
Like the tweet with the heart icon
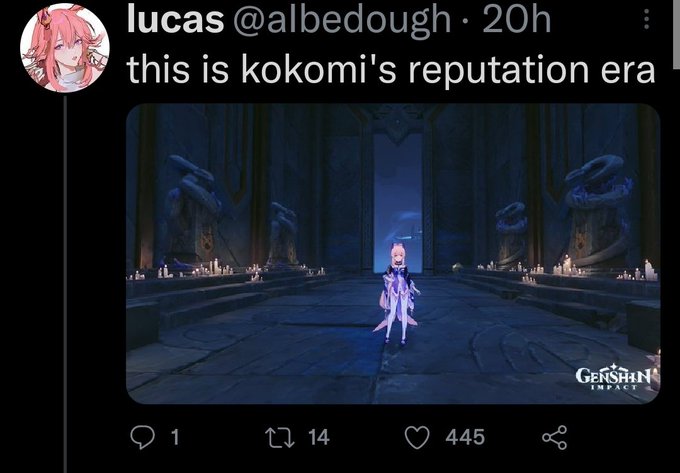point(417,437)
